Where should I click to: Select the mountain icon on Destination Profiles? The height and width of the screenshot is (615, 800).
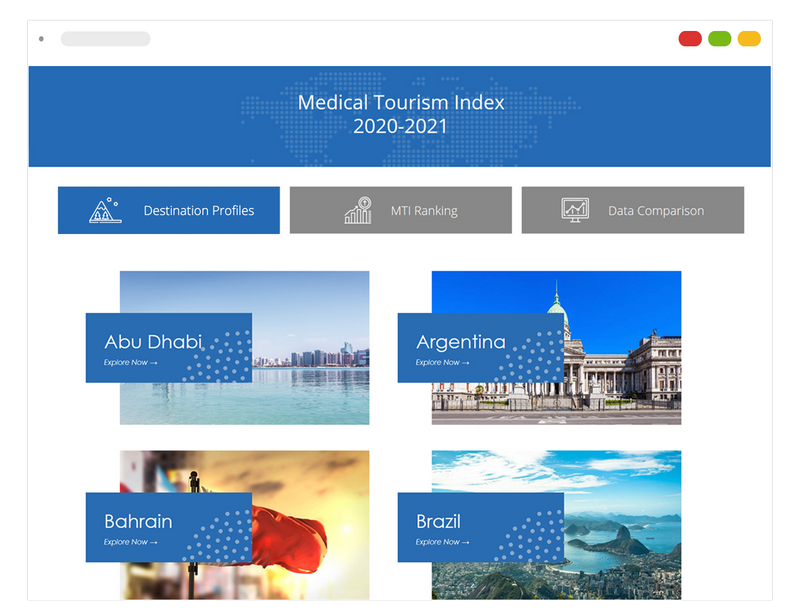pyautogui.click(x=101, y=210)
